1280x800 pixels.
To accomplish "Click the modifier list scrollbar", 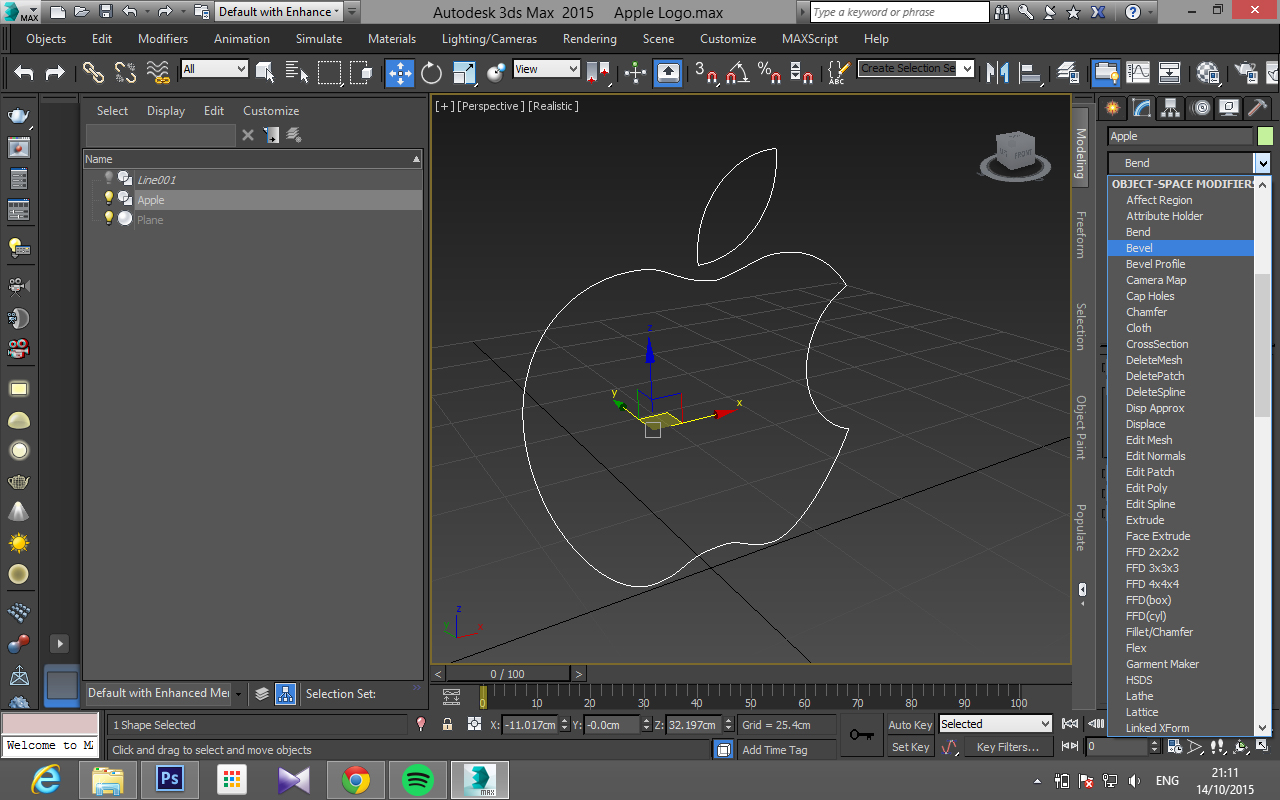I will point(1262,345).
